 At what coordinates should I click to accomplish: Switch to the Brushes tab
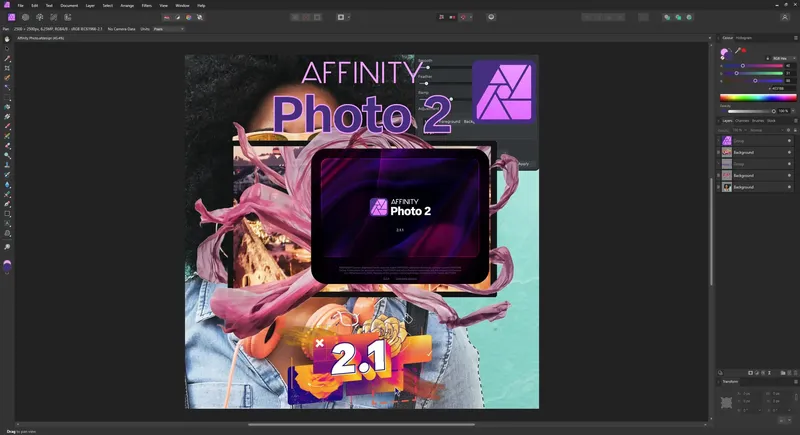point(758,121)
